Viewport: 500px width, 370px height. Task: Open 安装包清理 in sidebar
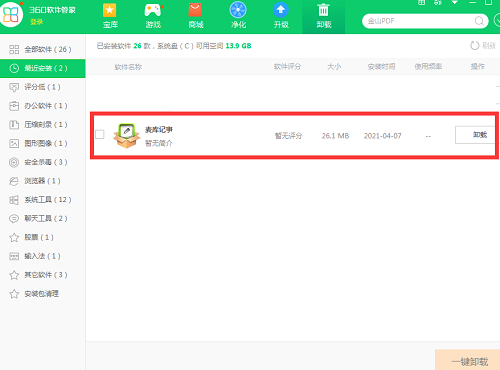click(x=43, y=294)
